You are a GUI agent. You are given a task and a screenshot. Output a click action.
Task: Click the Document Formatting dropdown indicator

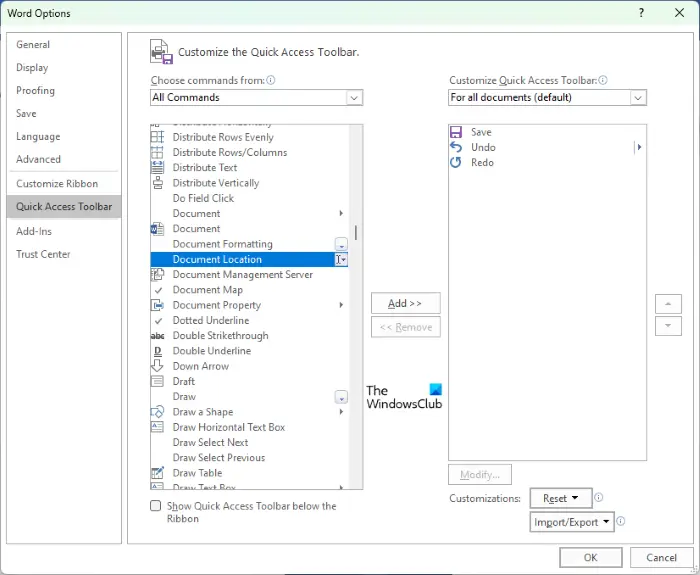pyautogui.click(x=341, y=244)
